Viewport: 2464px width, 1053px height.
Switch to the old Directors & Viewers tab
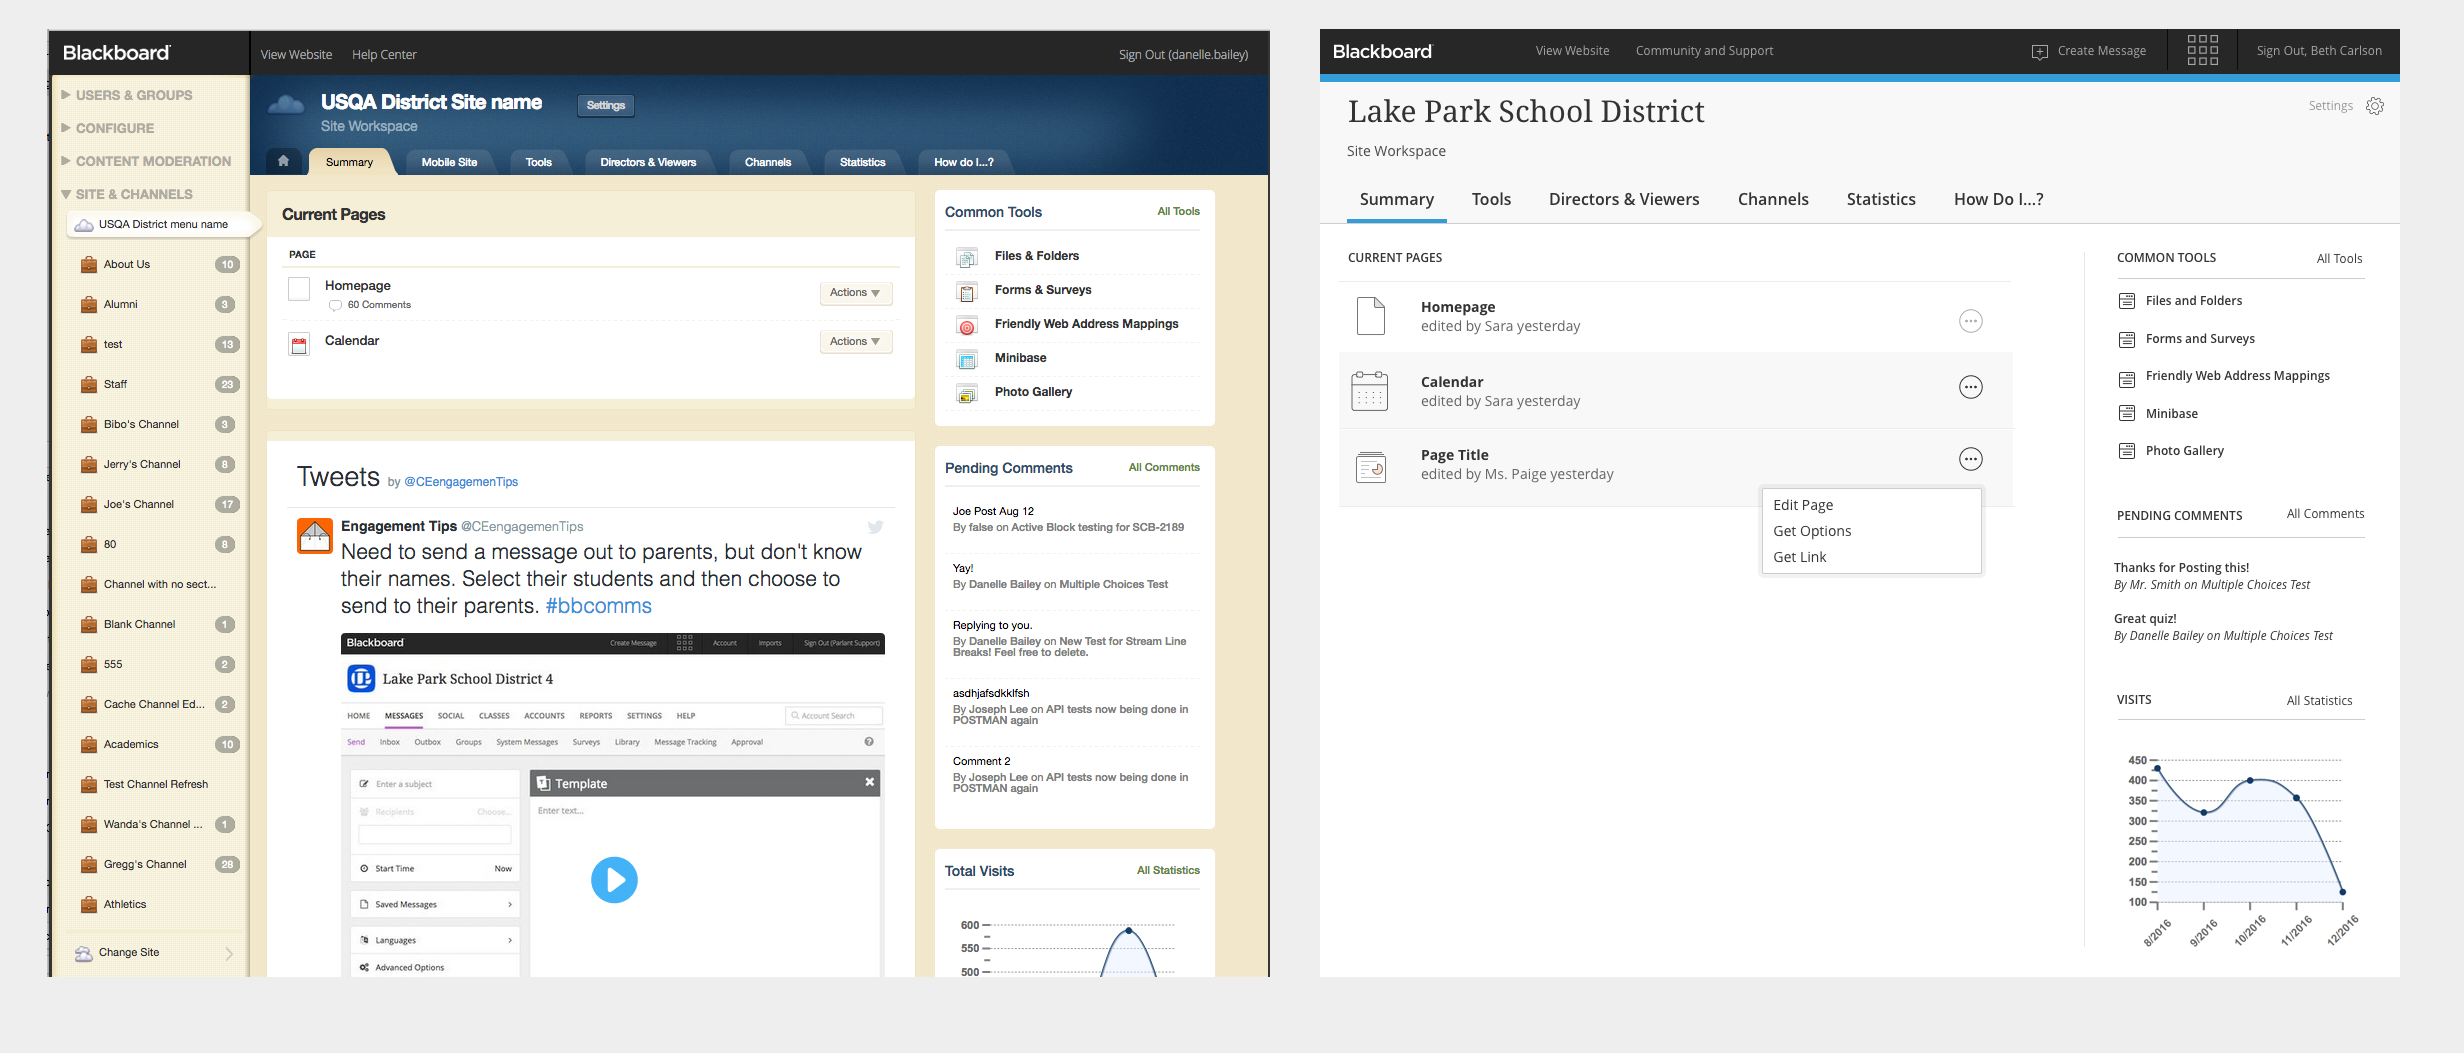(648, 162)
